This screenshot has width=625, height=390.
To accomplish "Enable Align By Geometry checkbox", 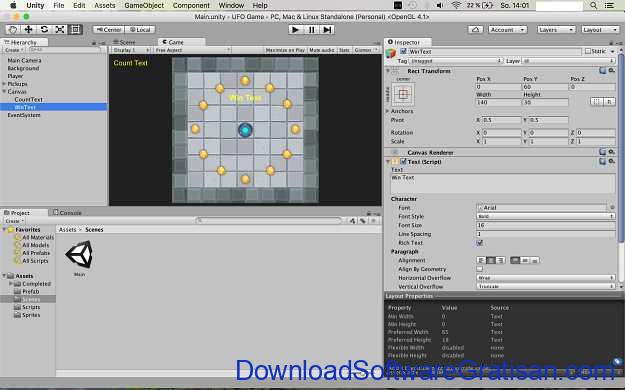I will click(x=480, y=269).
